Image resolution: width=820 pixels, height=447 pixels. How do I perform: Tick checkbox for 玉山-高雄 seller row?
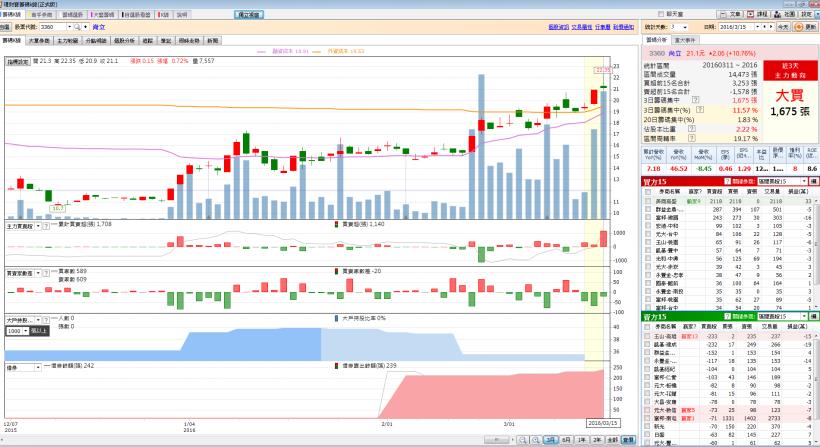pyautogui.click(x=648, y=336)
